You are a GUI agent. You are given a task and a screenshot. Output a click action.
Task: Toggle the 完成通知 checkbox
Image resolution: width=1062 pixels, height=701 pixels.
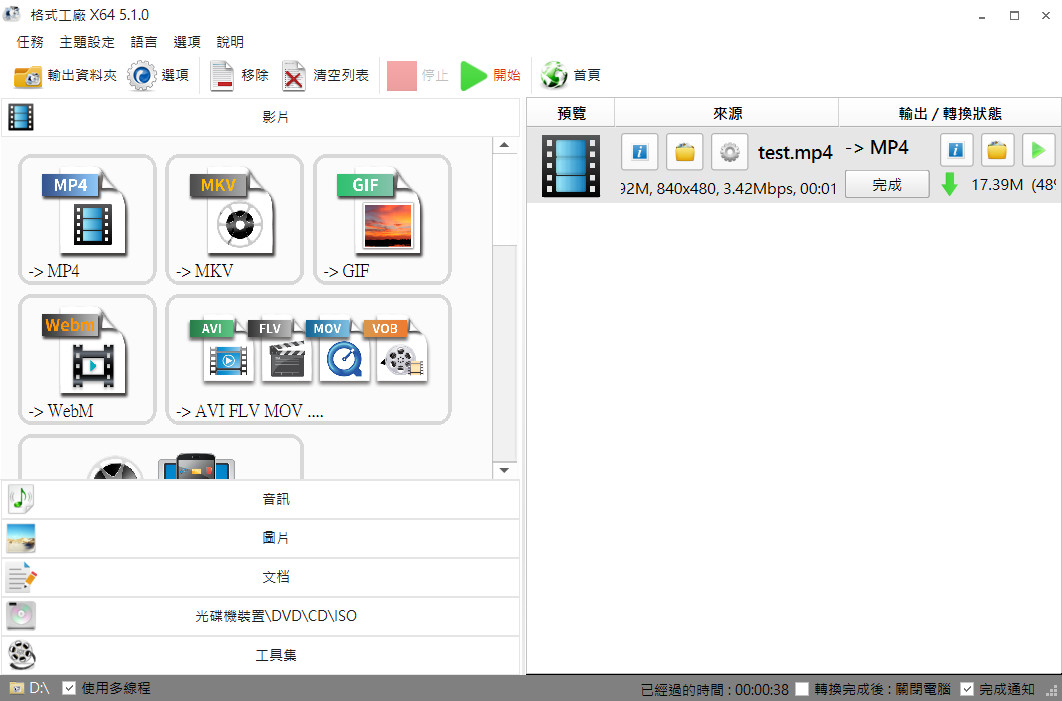[x=967, y=689]
